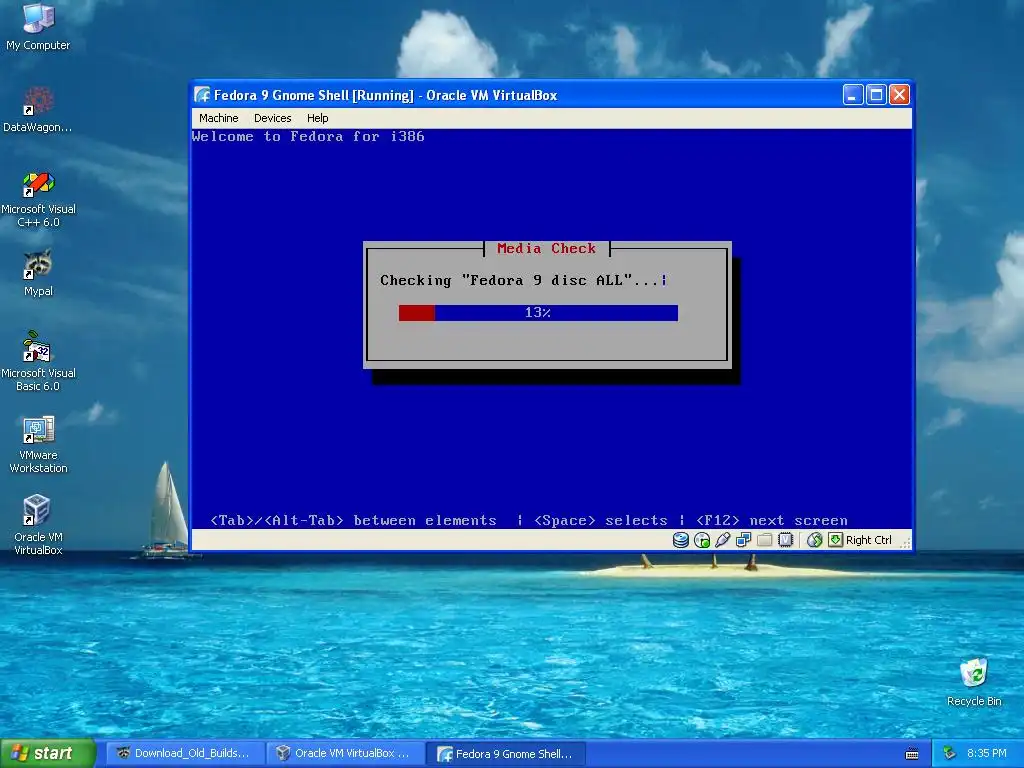Select the My Computer desktop icon
Image resolution: width=1024 pixels, height=768 pixels.
click(x=38, y=26)
